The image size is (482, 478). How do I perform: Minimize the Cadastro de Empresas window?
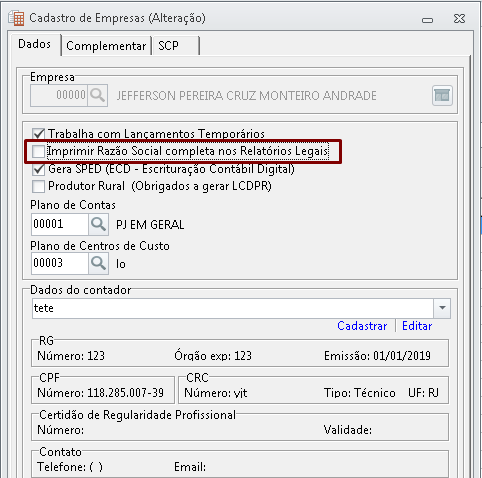tap(427, 20)
